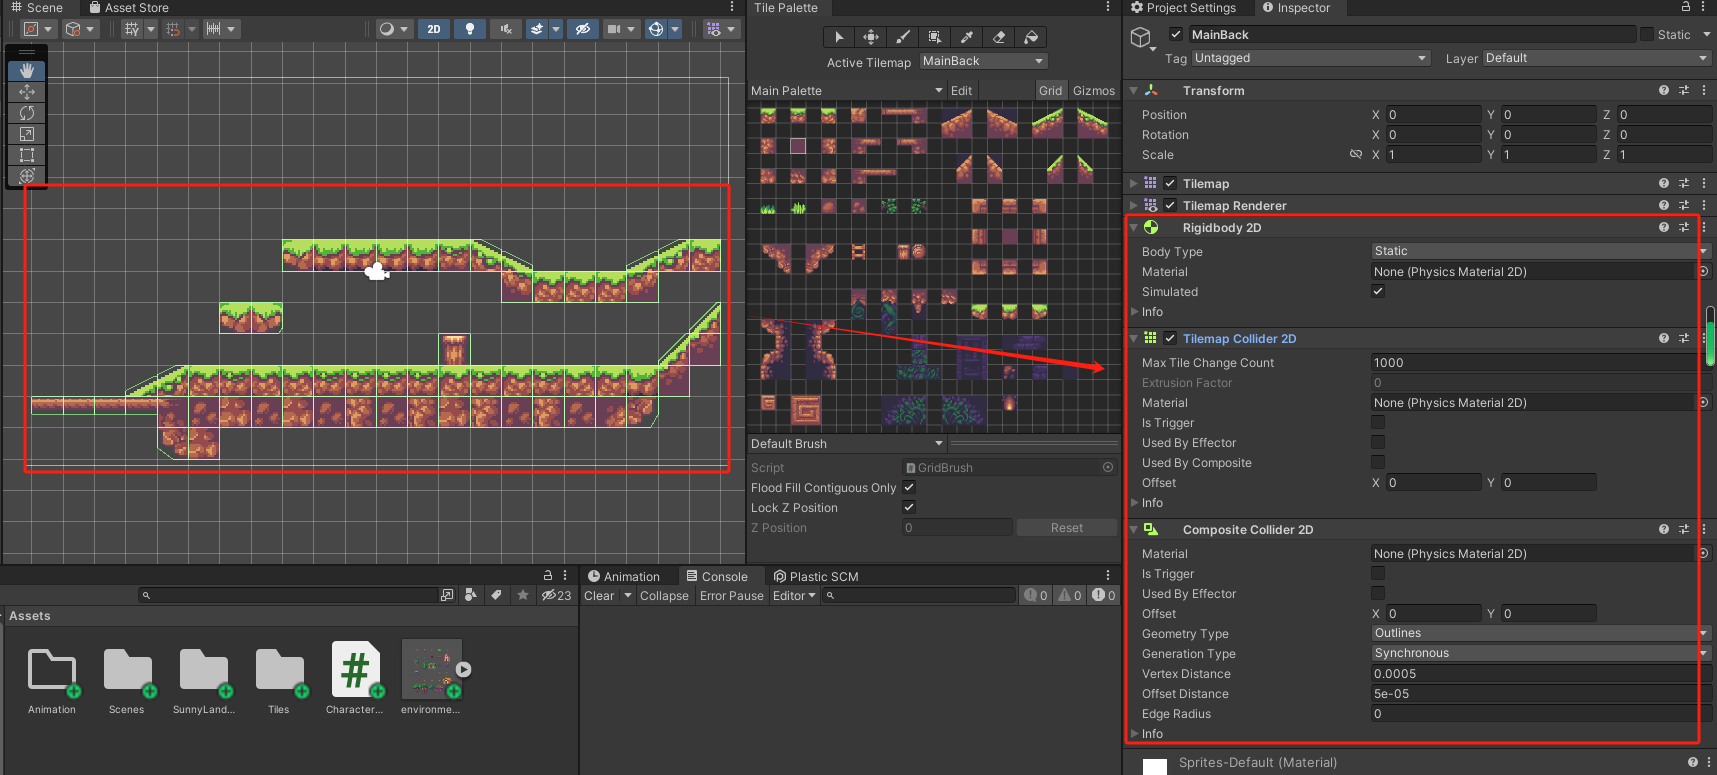
Task: Toggle Rigidbody 2D Simulated checkbox
Action: pos(1378,291)
